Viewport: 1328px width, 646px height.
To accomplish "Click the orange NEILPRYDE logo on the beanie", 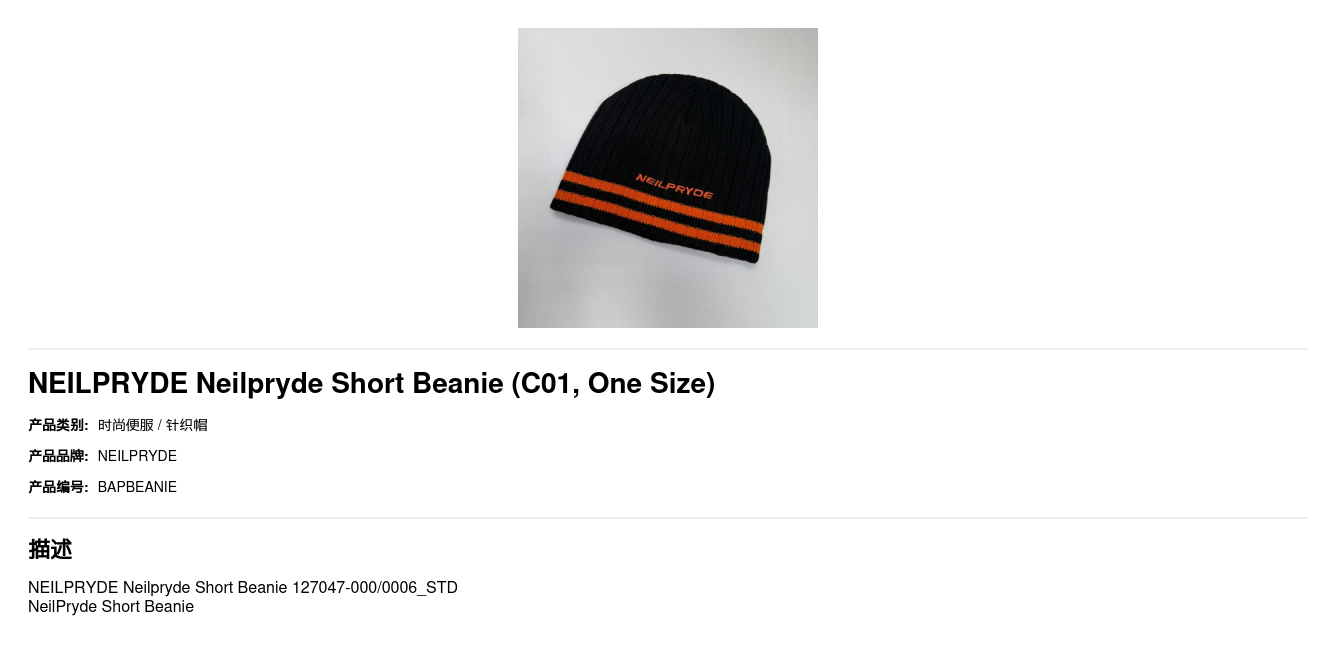I will click(674, 185).
